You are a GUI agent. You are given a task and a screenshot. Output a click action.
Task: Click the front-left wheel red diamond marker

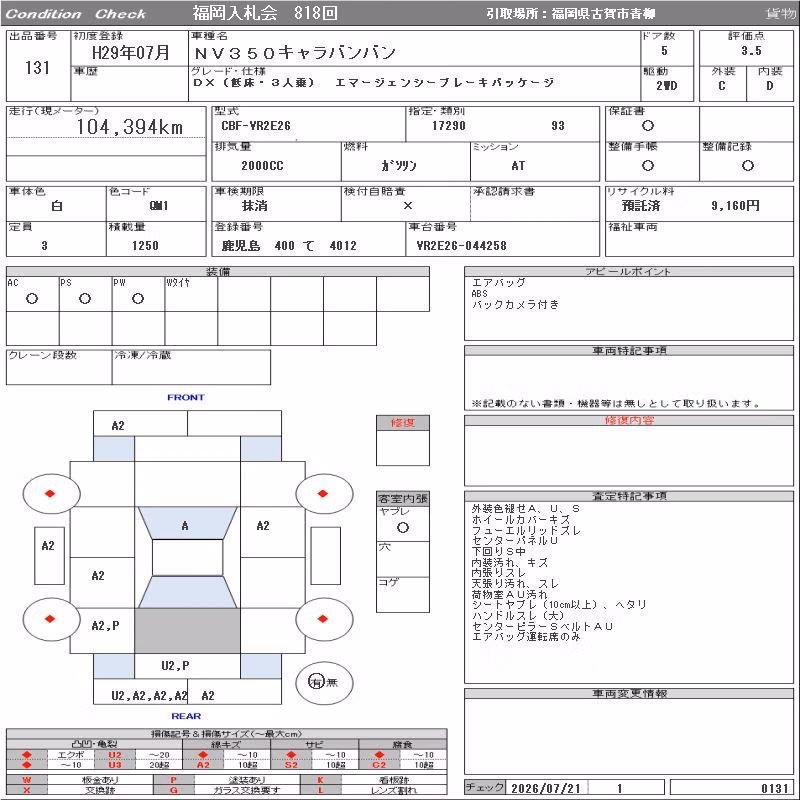click(50, 493)
